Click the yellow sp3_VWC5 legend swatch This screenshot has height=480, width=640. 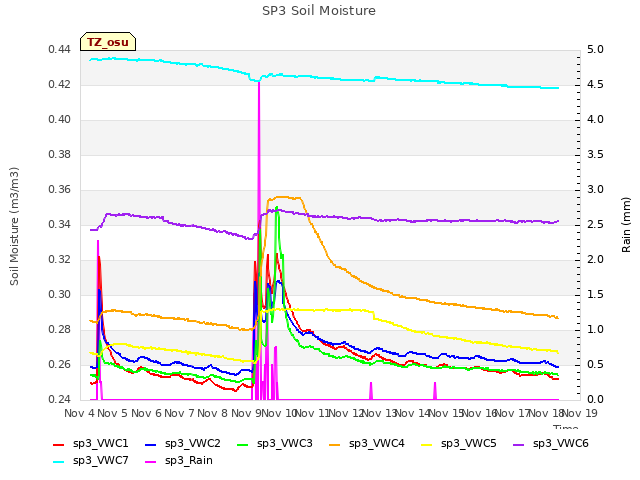[x=427, y=444]
